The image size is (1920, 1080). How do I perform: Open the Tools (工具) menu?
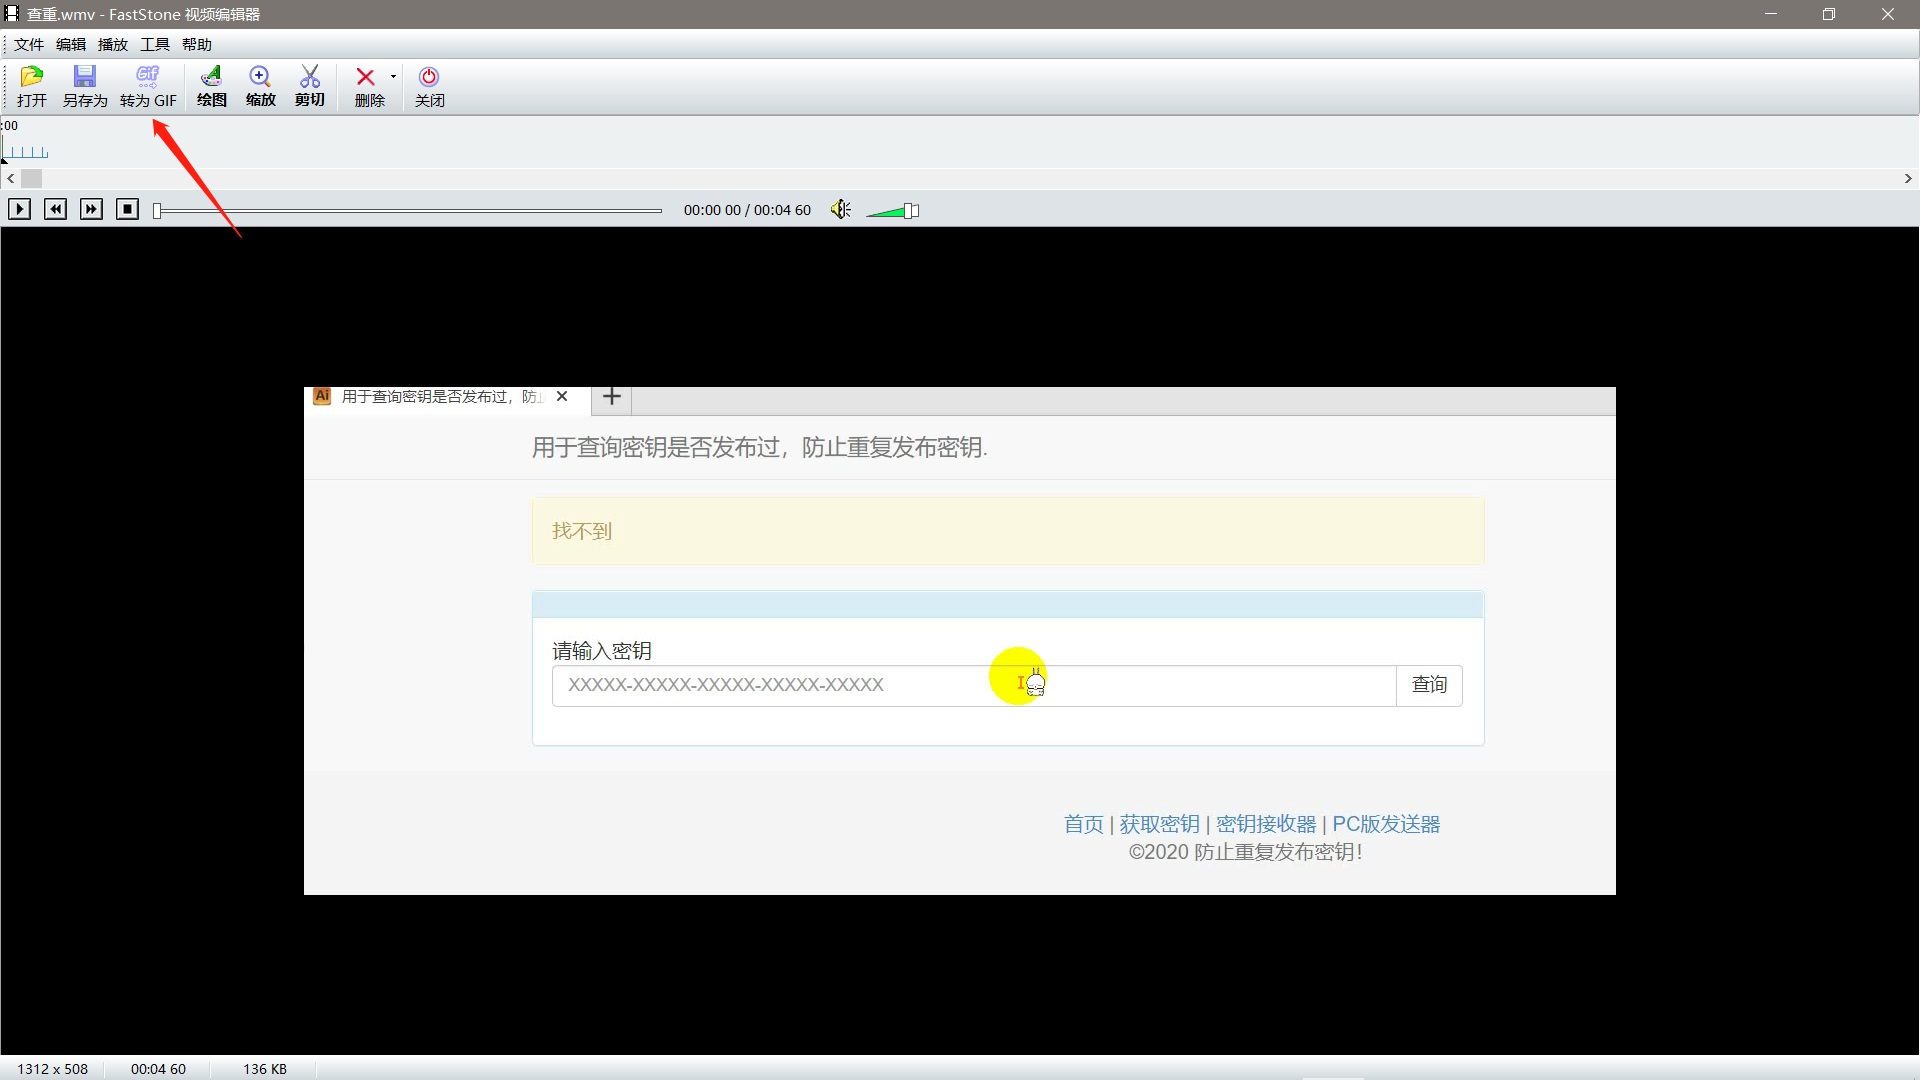pos(154,45)
